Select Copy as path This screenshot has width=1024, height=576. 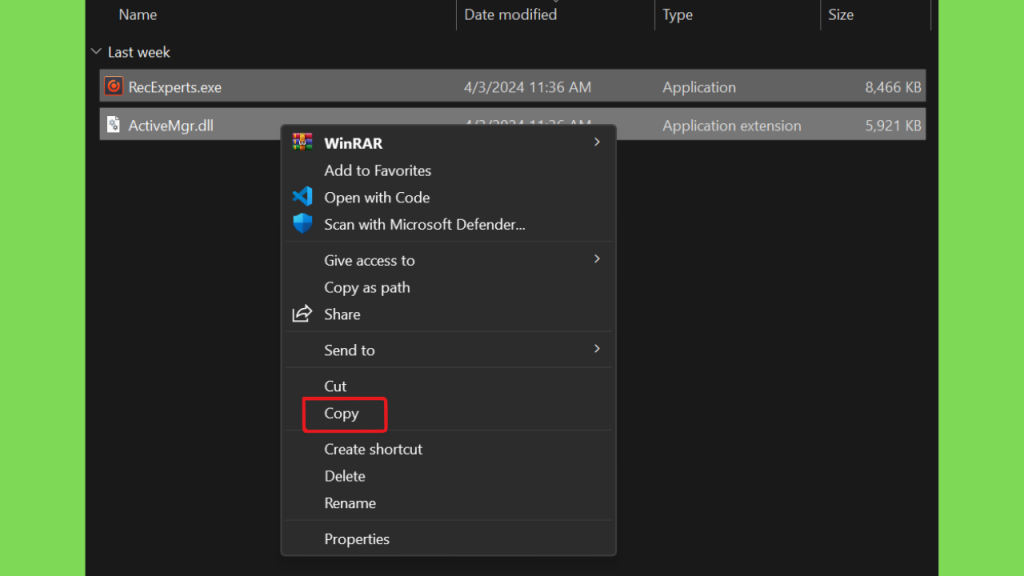(x=448, y=287)
